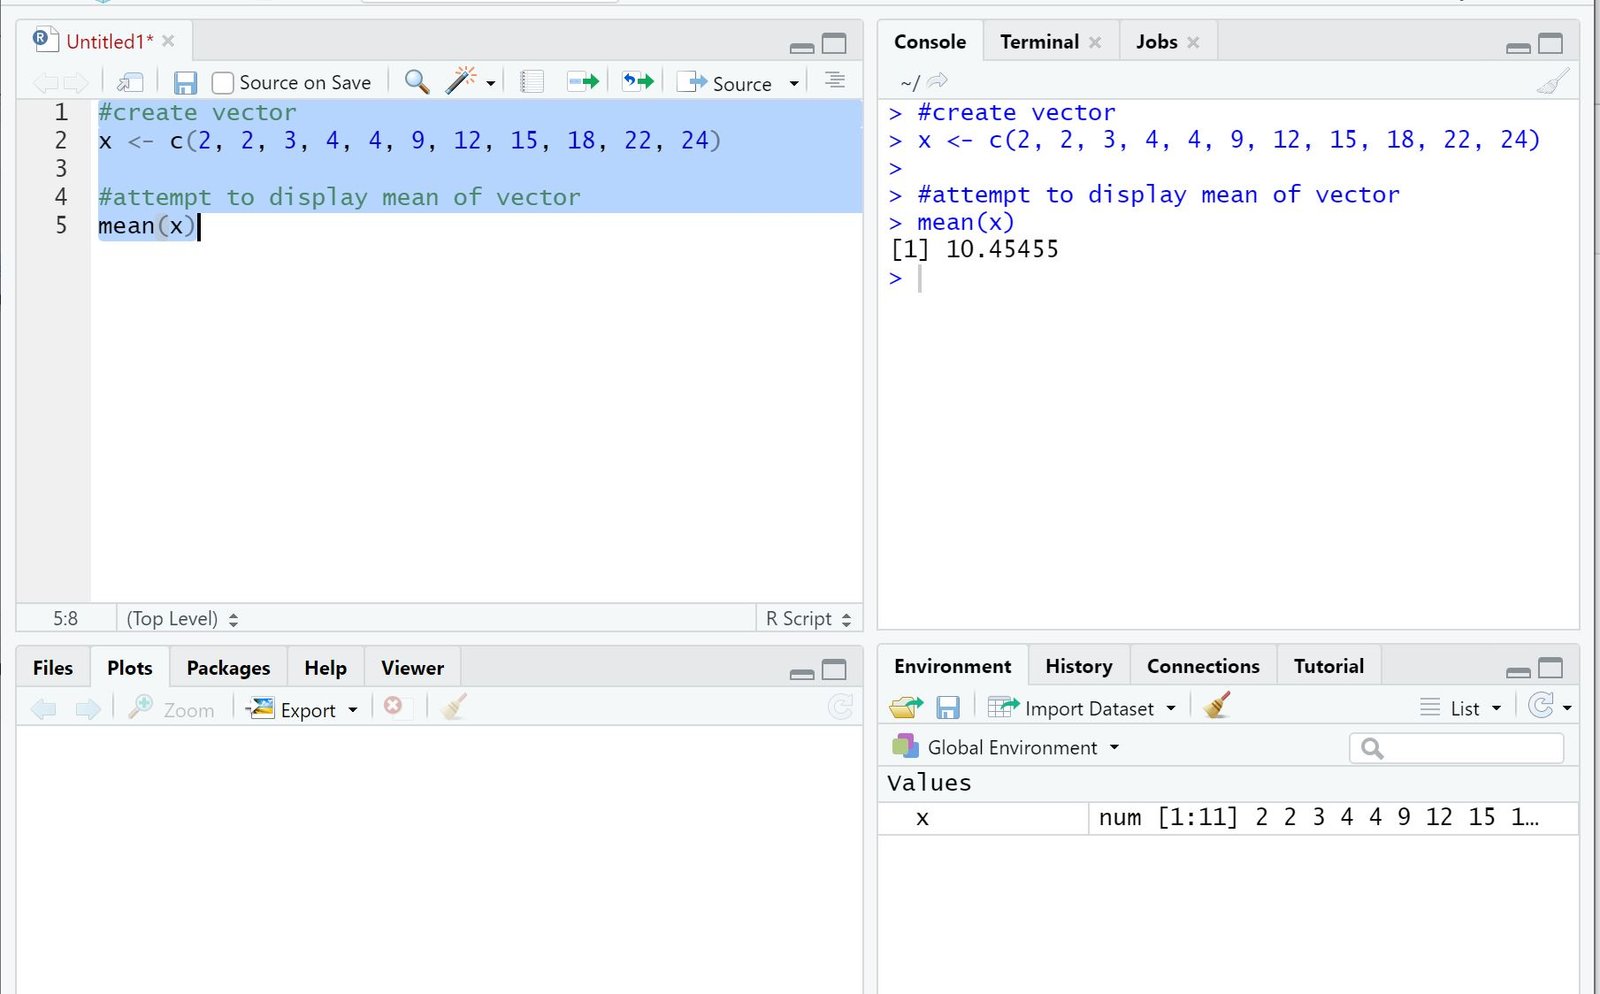Open code tools magic wand
The height and width of the screenshot is (994, 1600).
(x=461, y=81)
